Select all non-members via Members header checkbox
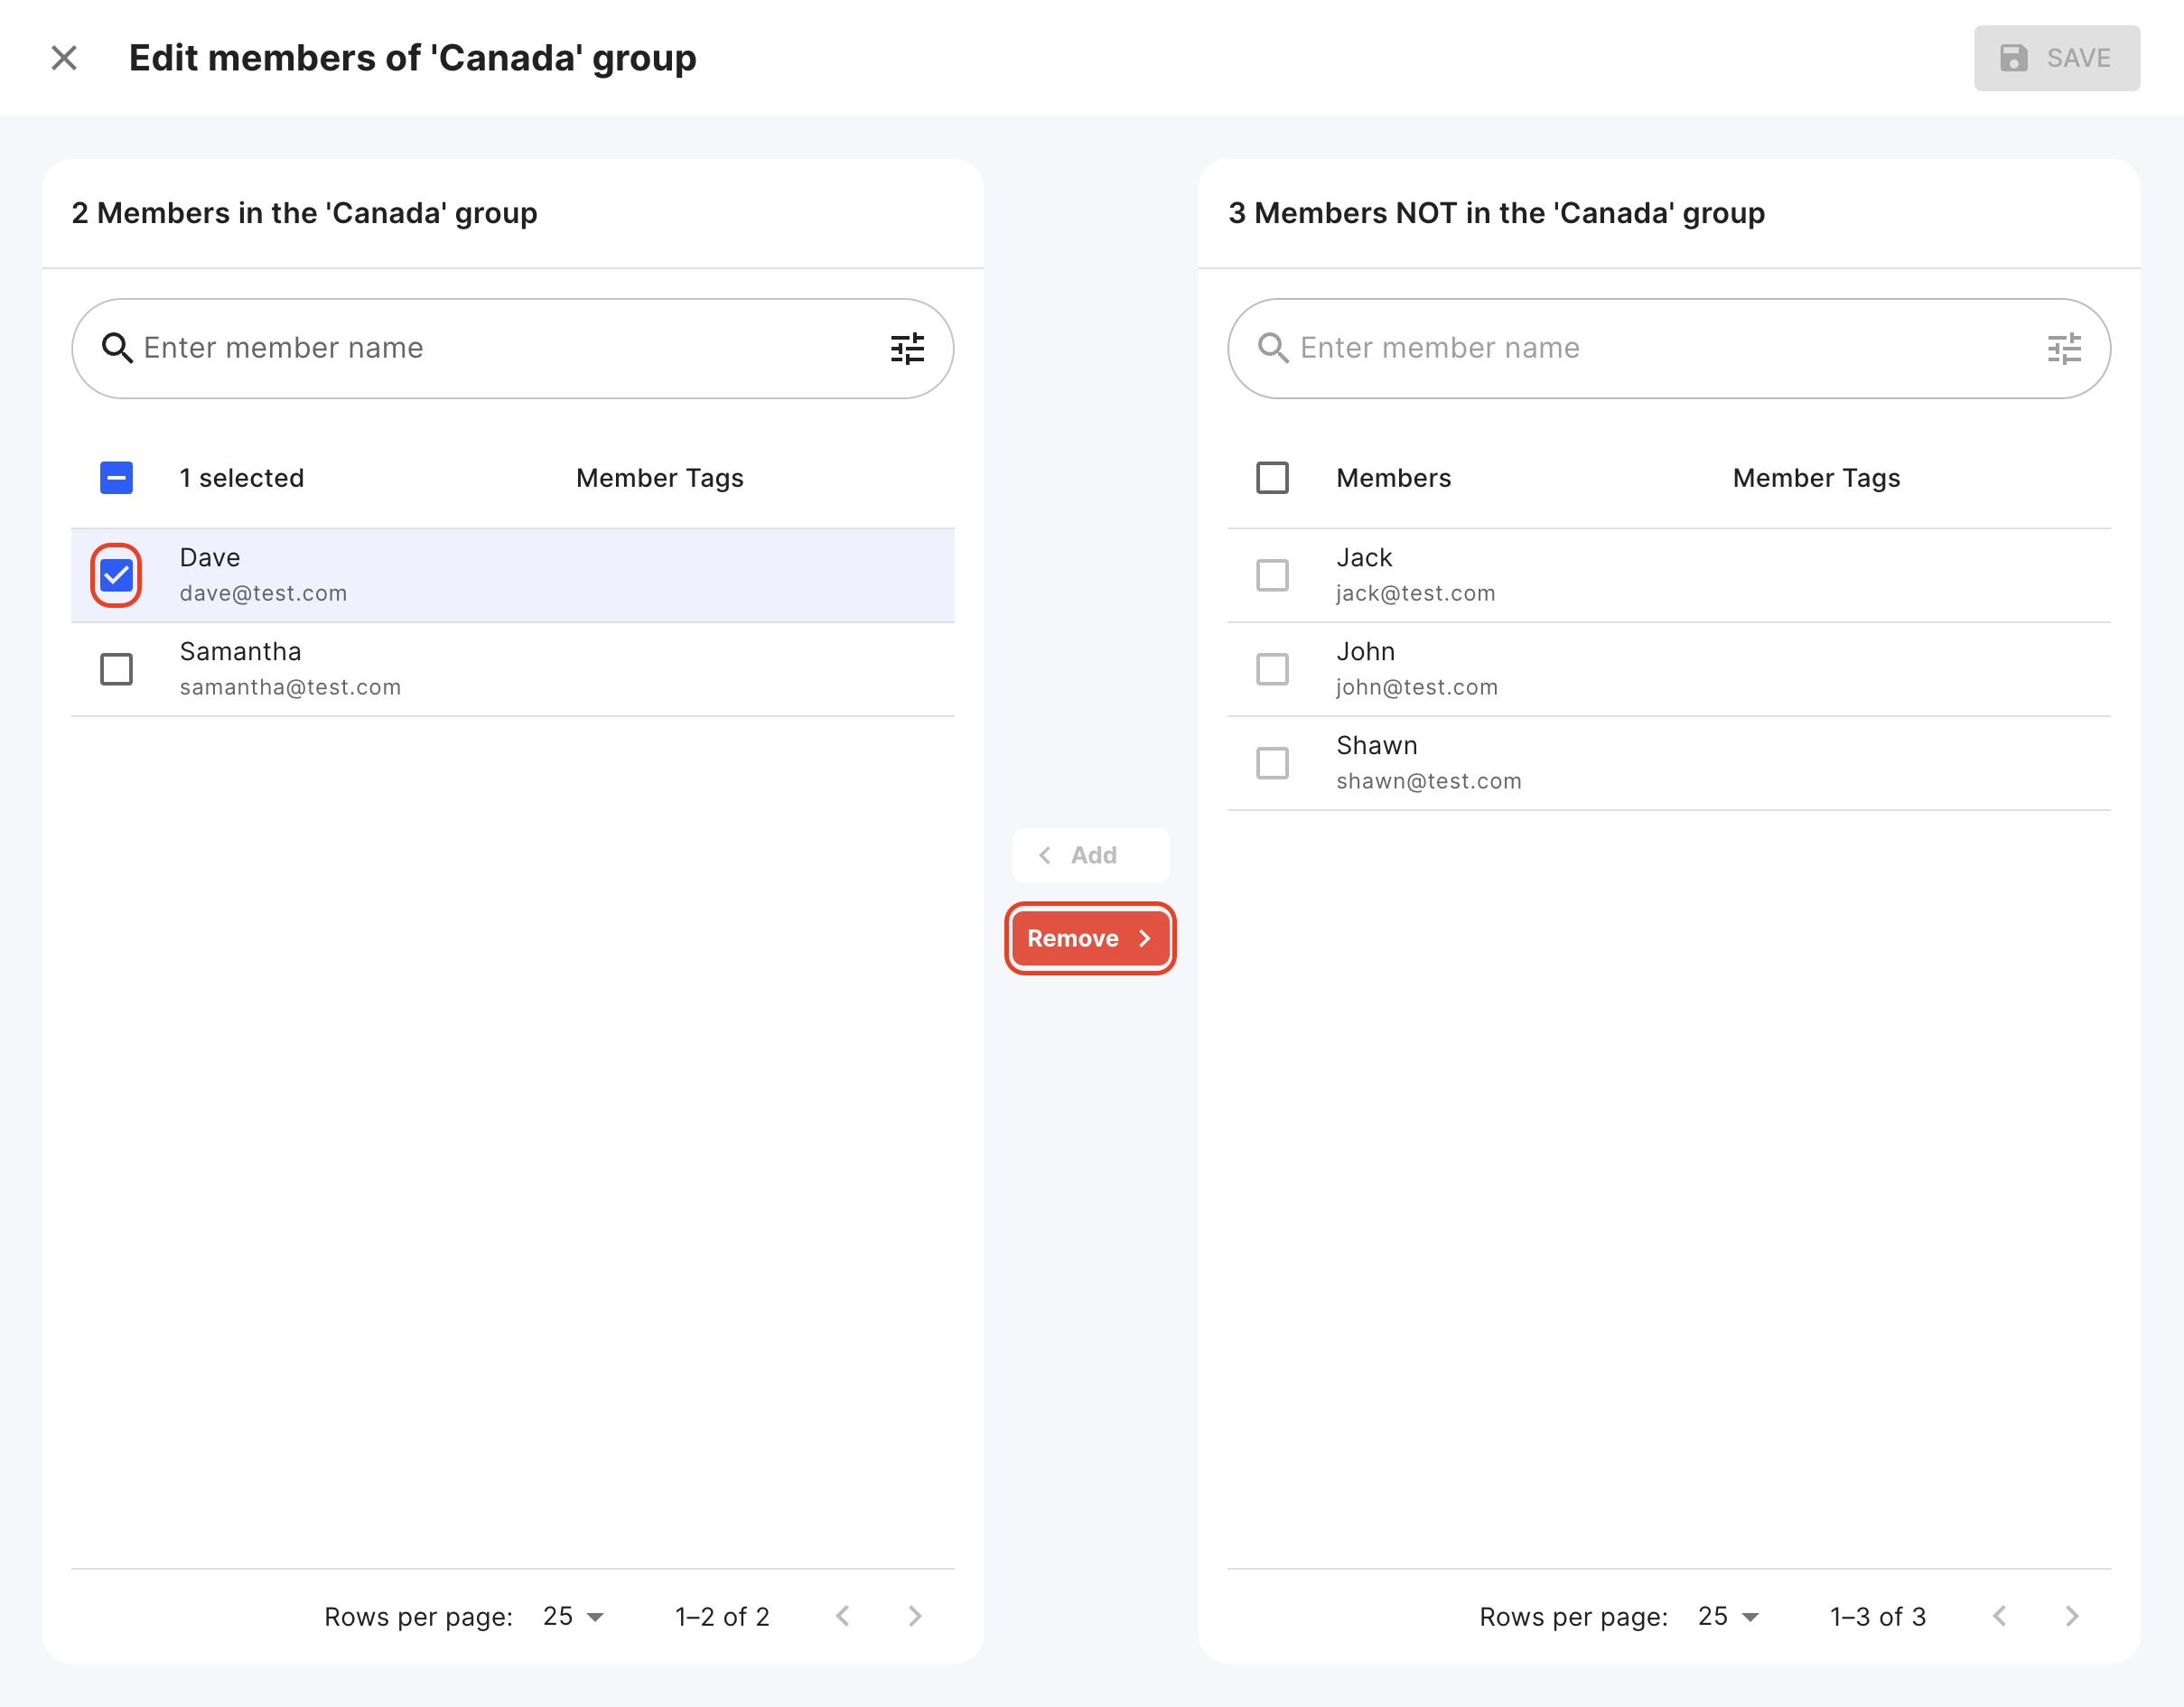The width and height of the screenshot is (2184, 1707). (1272, 478)
